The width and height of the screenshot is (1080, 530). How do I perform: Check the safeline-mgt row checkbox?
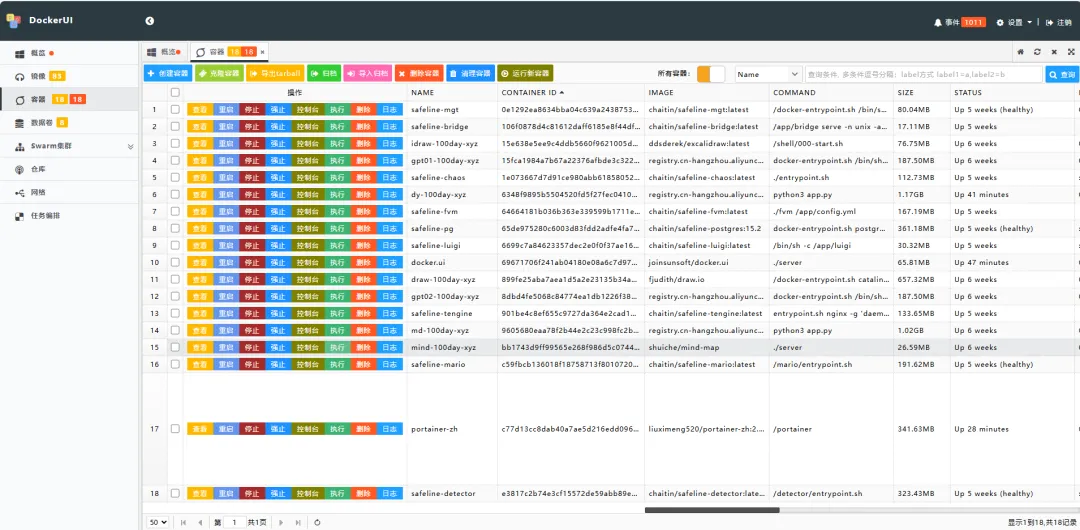coord(175,110)
